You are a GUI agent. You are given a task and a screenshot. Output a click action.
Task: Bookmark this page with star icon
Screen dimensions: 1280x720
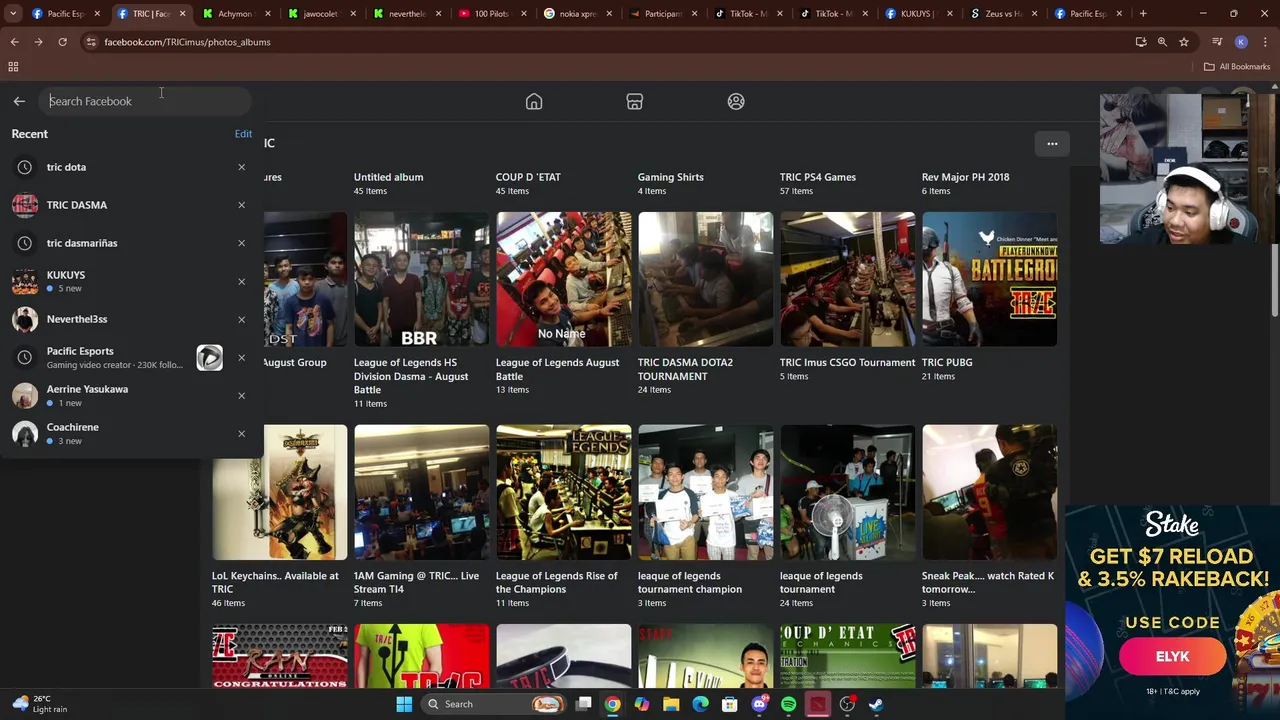pyautogui.click(x=1184, y=42)
